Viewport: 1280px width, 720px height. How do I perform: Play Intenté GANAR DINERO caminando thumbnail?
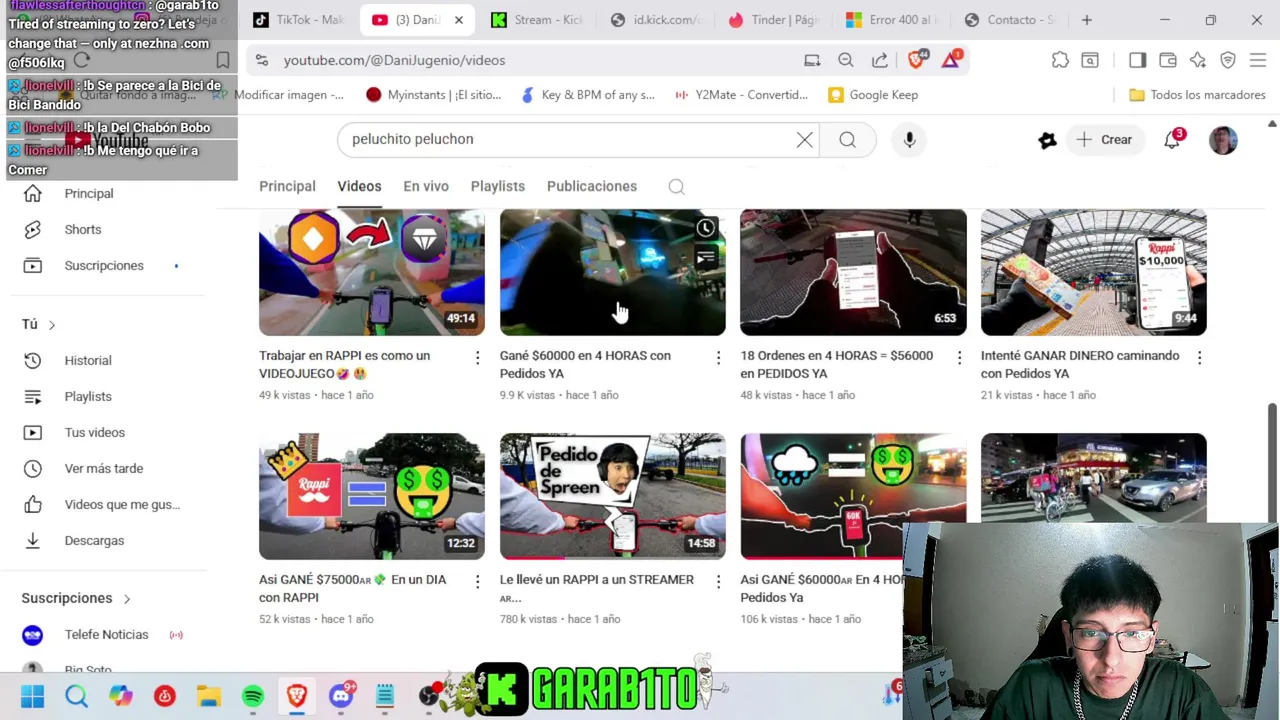(1094, 272)
